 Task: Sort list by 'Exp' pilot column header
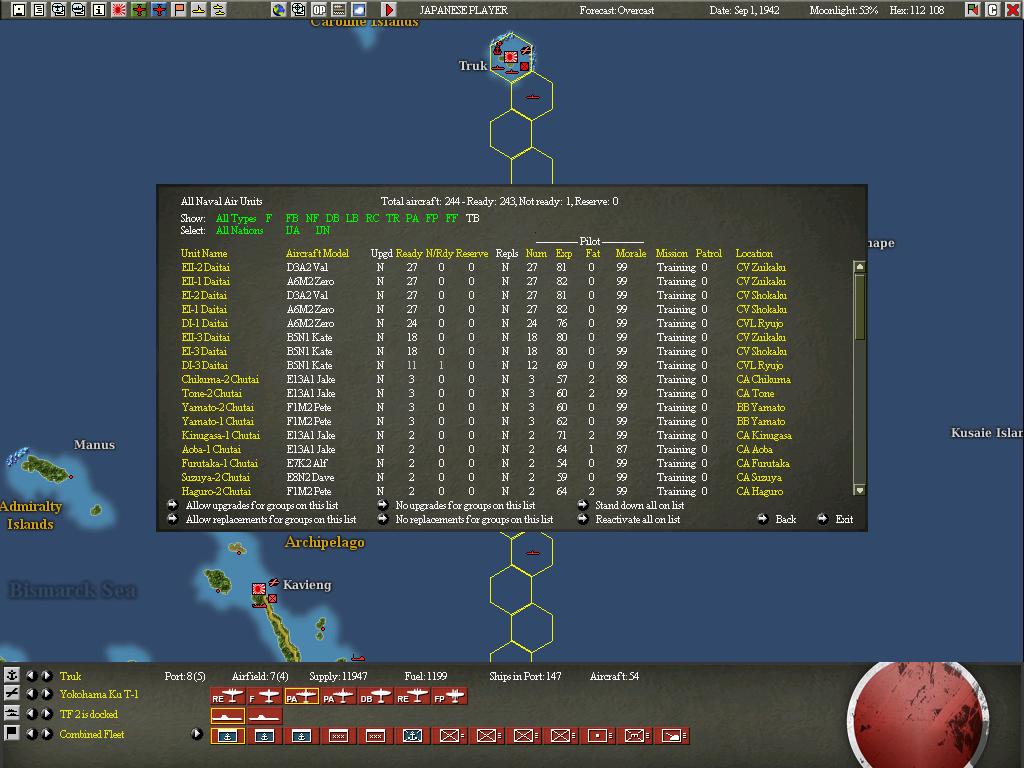564,253
